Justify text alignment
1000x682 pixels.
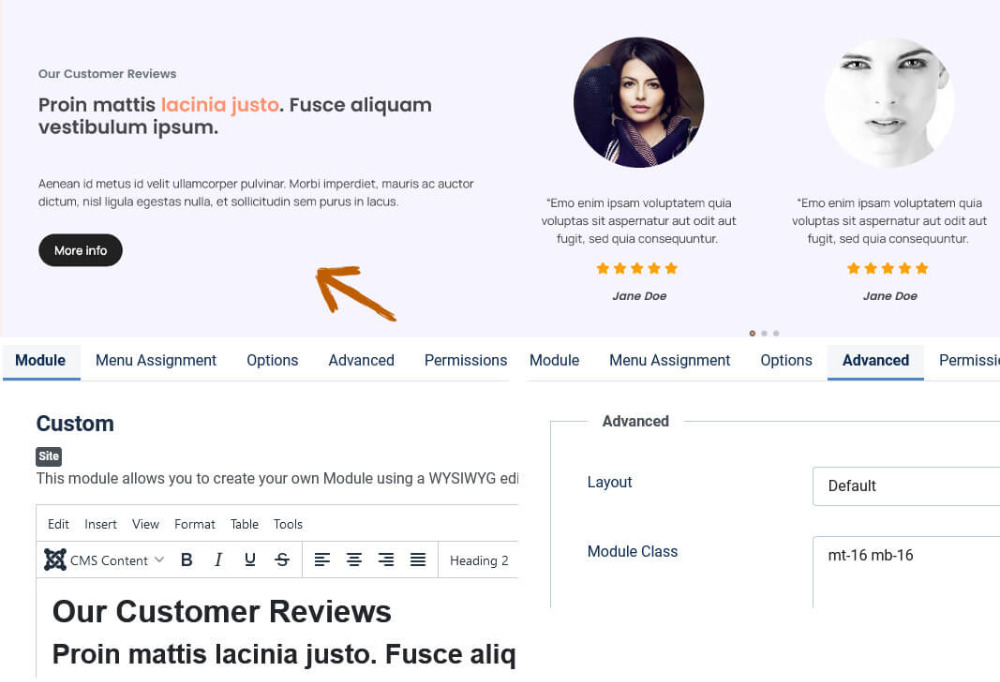pyautogui.click(x=418, y=560)
